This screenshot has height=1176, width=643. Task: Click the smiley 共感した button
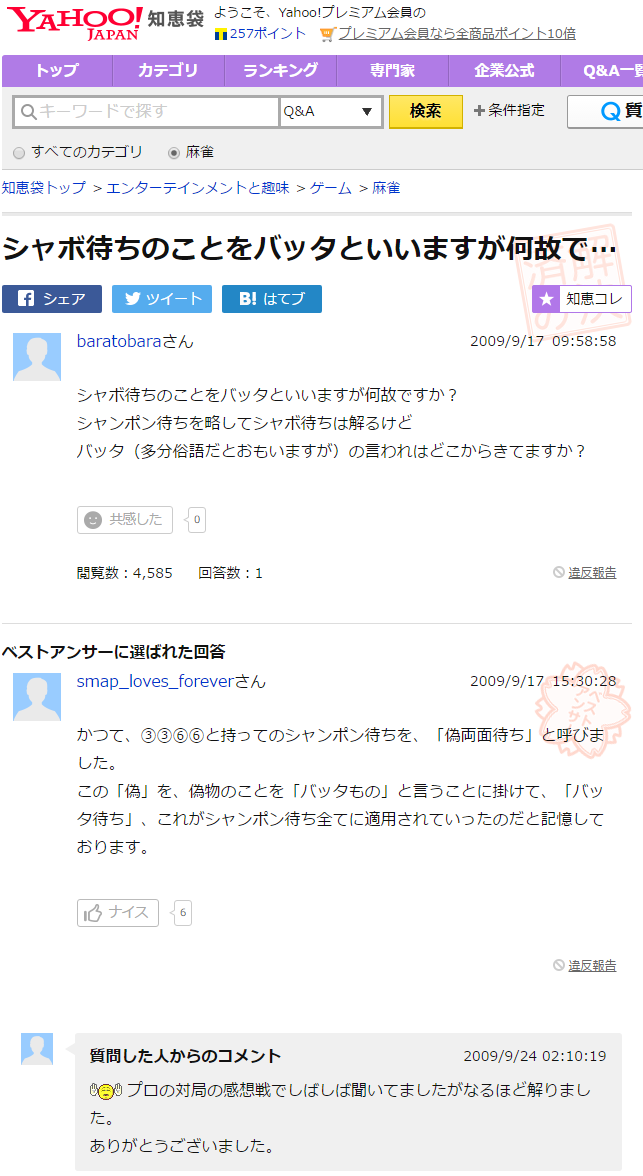(125, 520)
